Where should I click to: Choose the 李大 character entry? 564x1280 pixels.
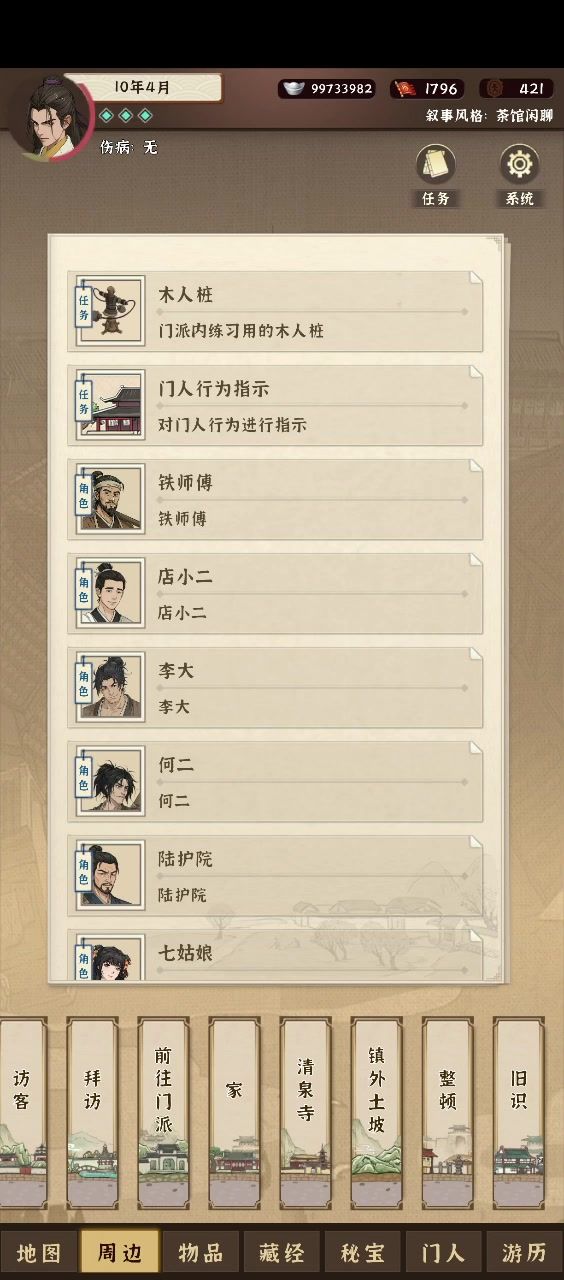(x=275, y=687)
